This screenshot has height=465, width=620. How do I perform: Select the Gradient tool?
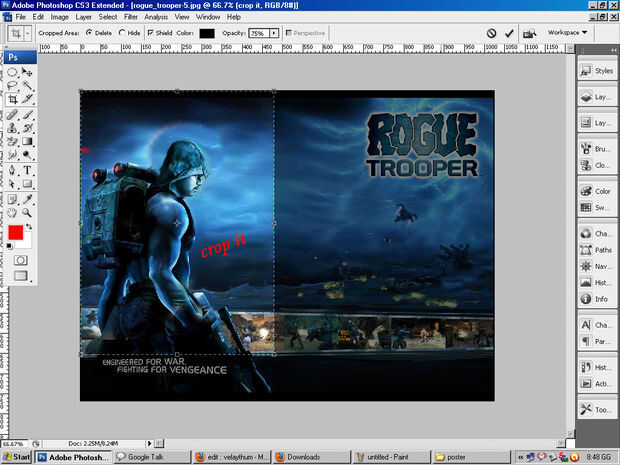(x=27, y=141)
